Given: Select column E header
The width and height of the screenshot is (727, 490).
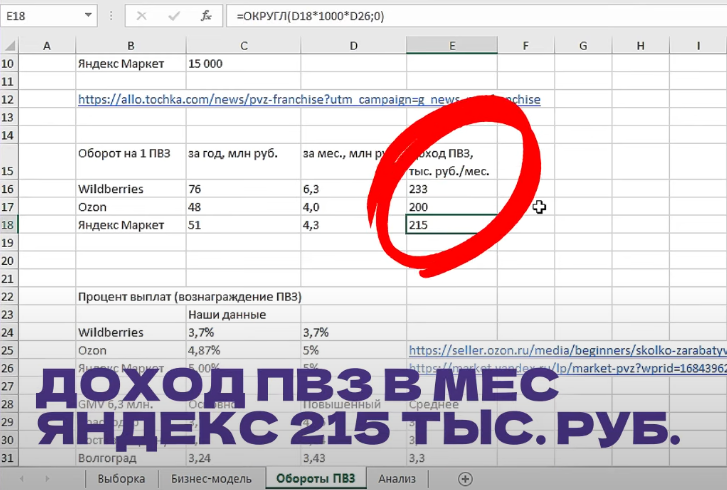Looking at the screenshot, I should [452, 45].
